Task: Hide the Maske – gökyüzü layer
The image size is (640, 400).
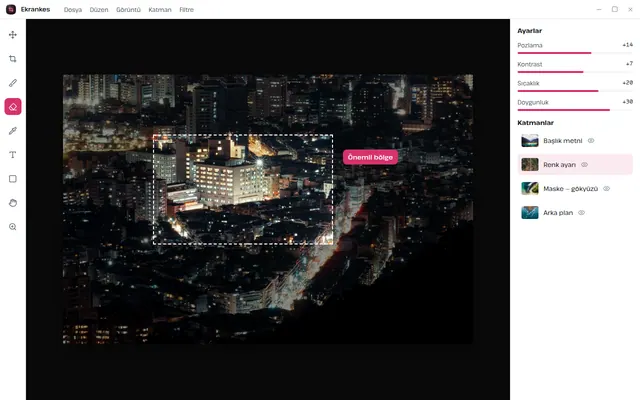Action: [x=607, y=189]
